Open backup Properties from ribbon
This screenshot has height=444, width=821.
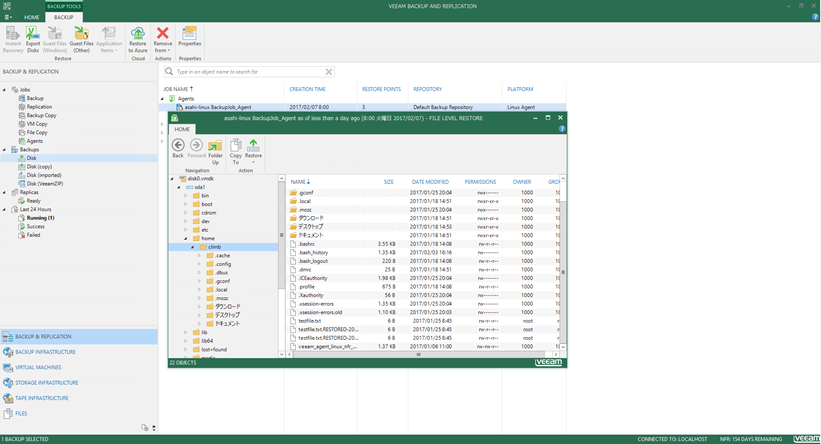click(x=190, y=37)
